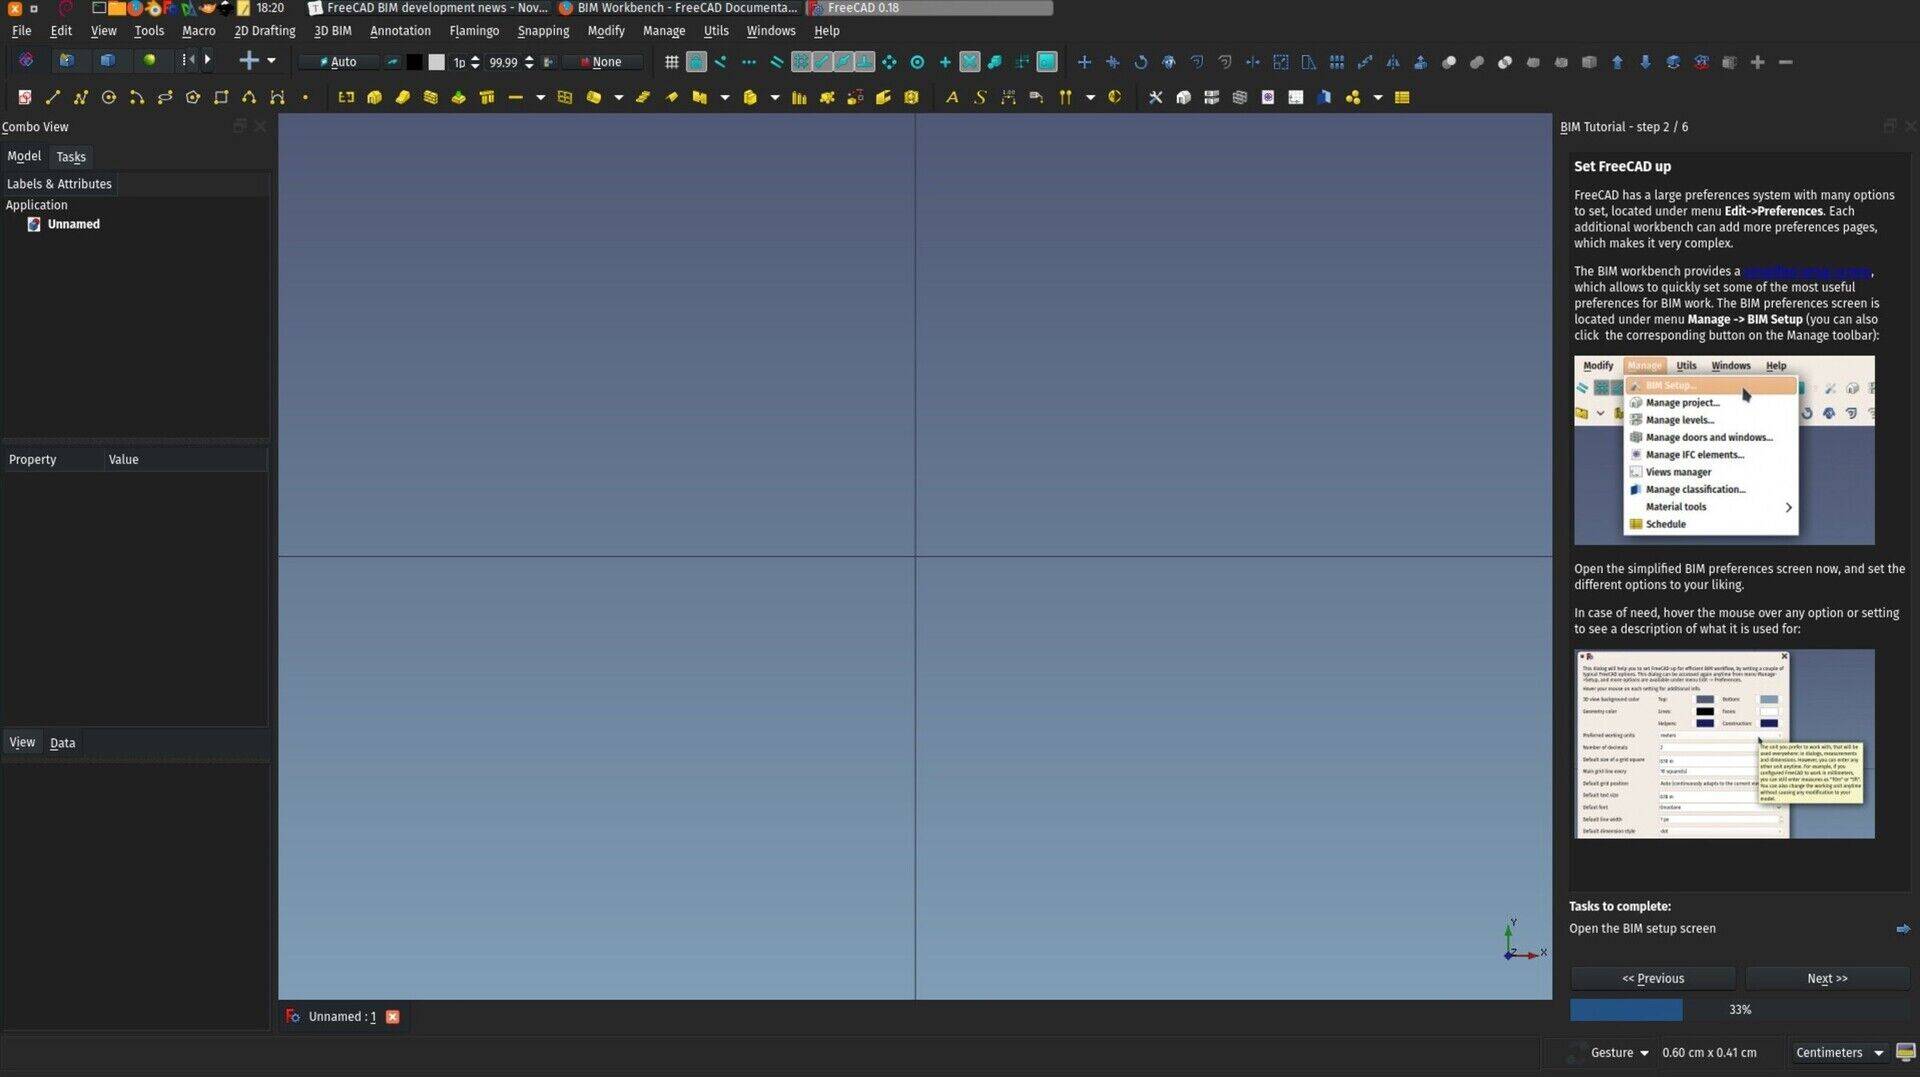1920x1077 pixels.
Task: Open the working plane Auto selector
Action: (338, 62)
